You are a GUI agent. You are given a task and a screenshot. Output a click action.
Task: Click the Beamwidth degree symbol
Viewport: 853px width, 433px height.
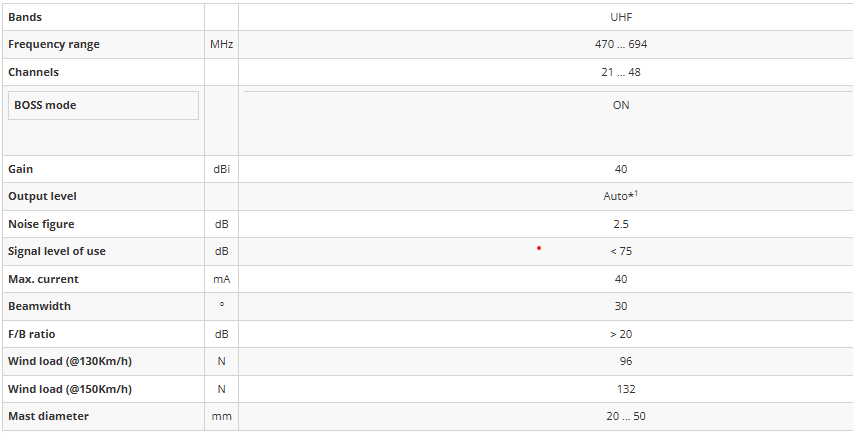(x=221, y=305)
